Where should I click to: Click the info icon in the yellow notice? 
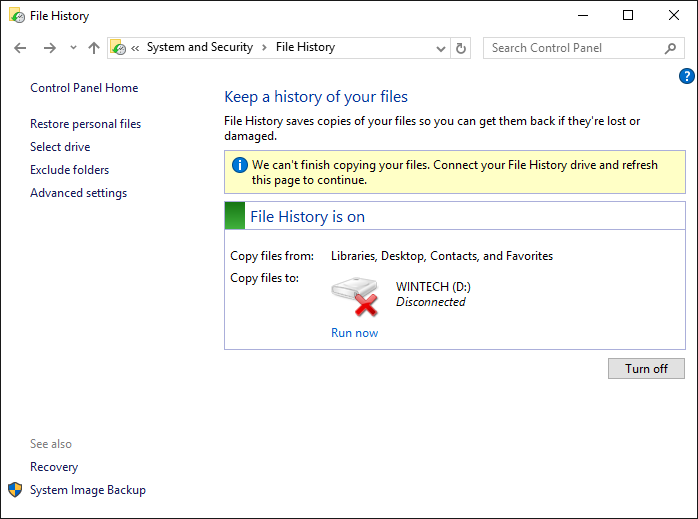pos(239,165)
